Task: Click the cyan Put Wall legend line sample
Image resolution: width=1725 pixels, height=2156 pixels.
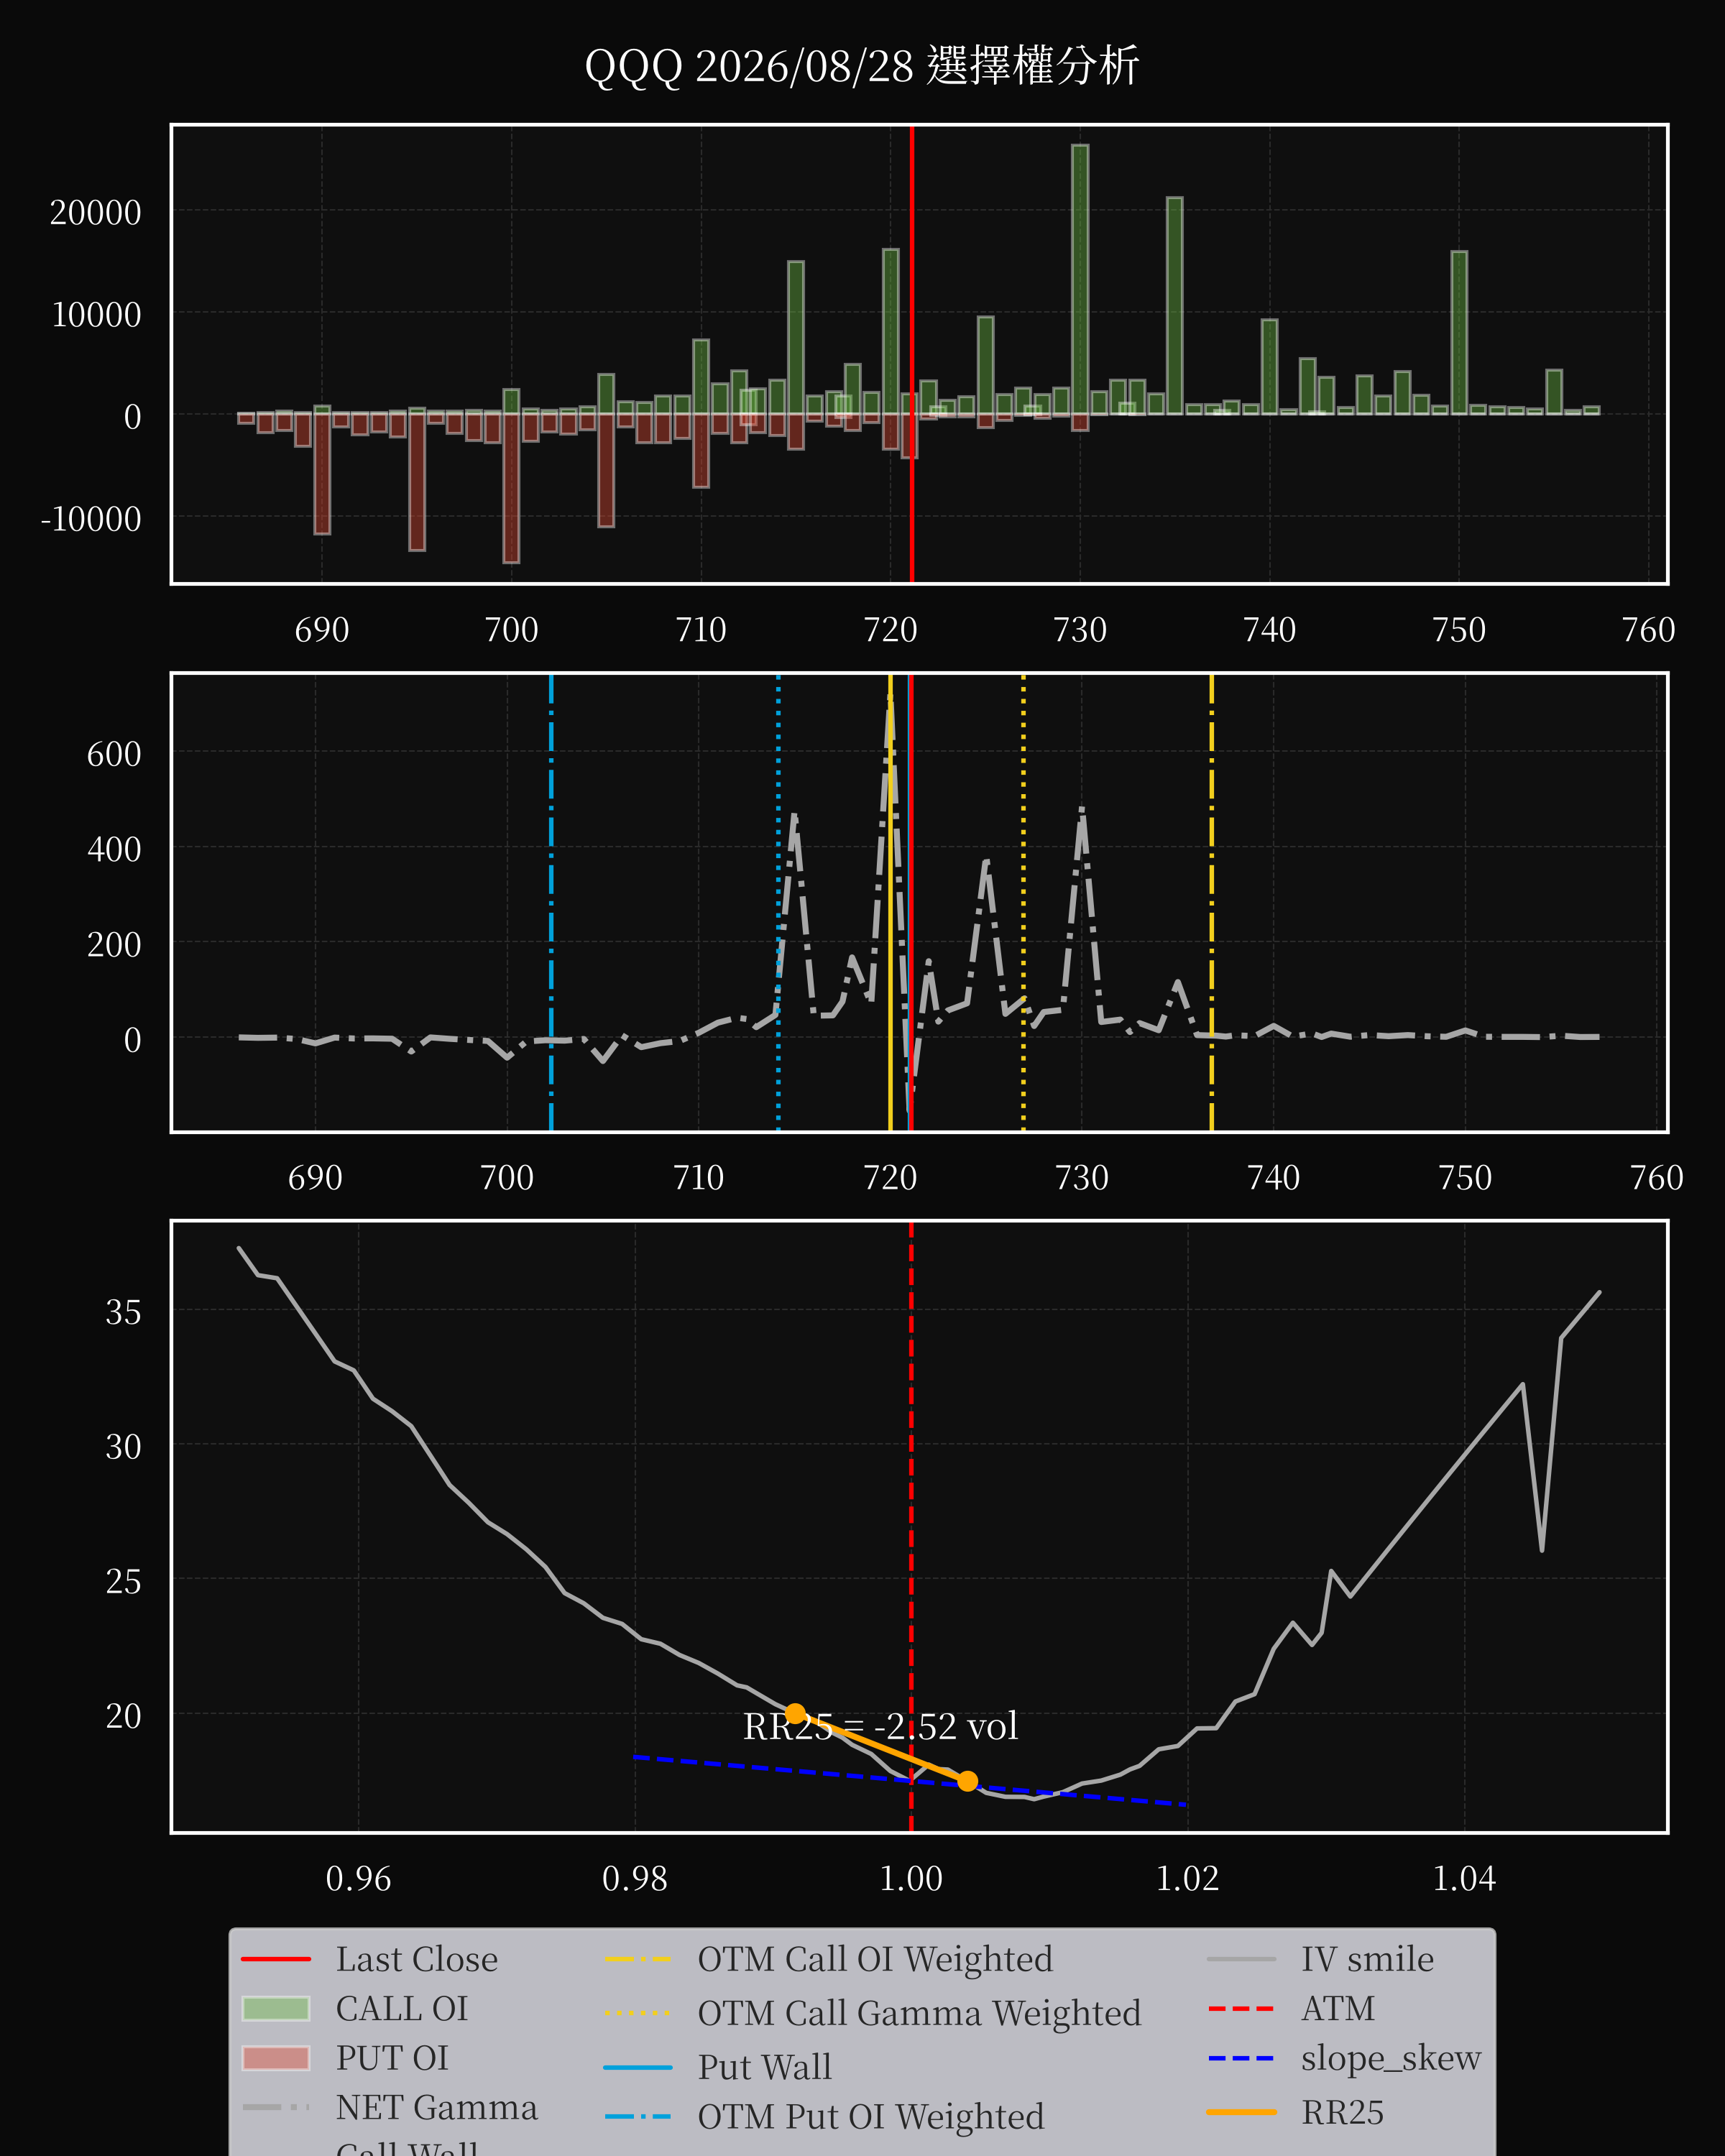Action: pyautogui.click(x=638, y=2067)
